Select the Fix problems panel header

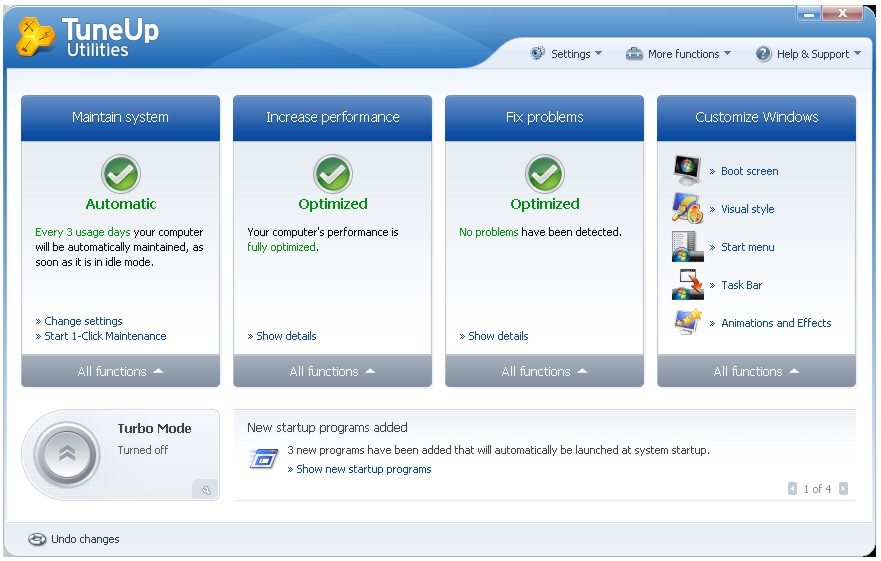coord(544,117)
